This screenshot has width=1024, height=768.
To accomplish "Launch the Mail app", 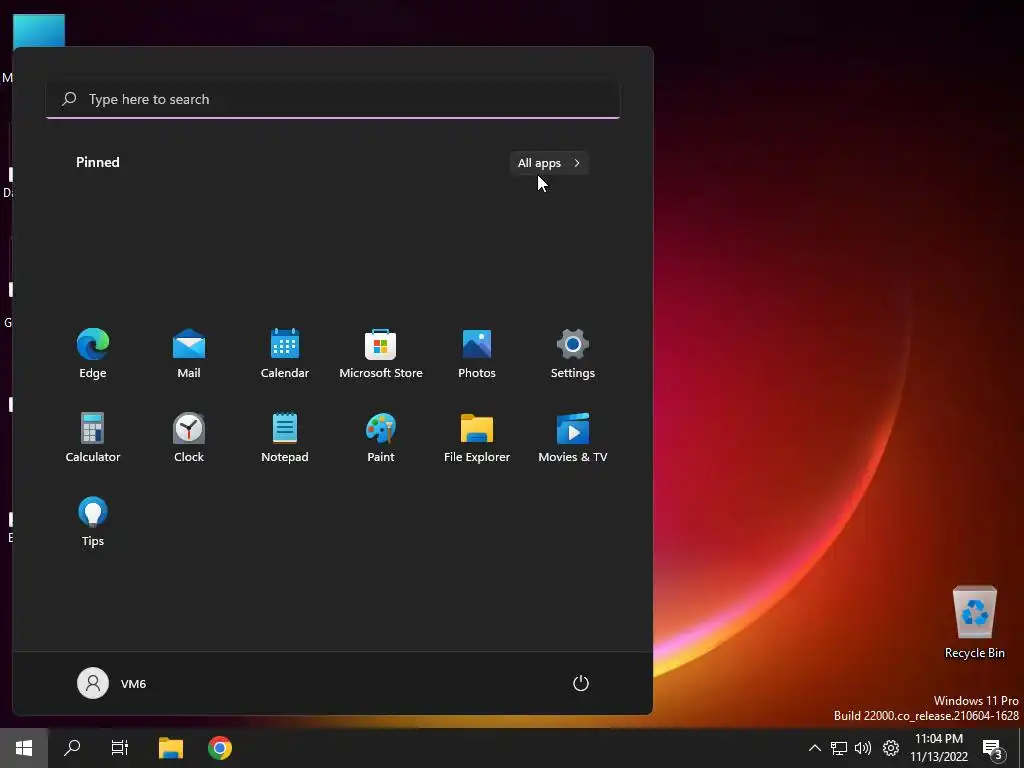I will pyautogui.click(x=189, y=353).
